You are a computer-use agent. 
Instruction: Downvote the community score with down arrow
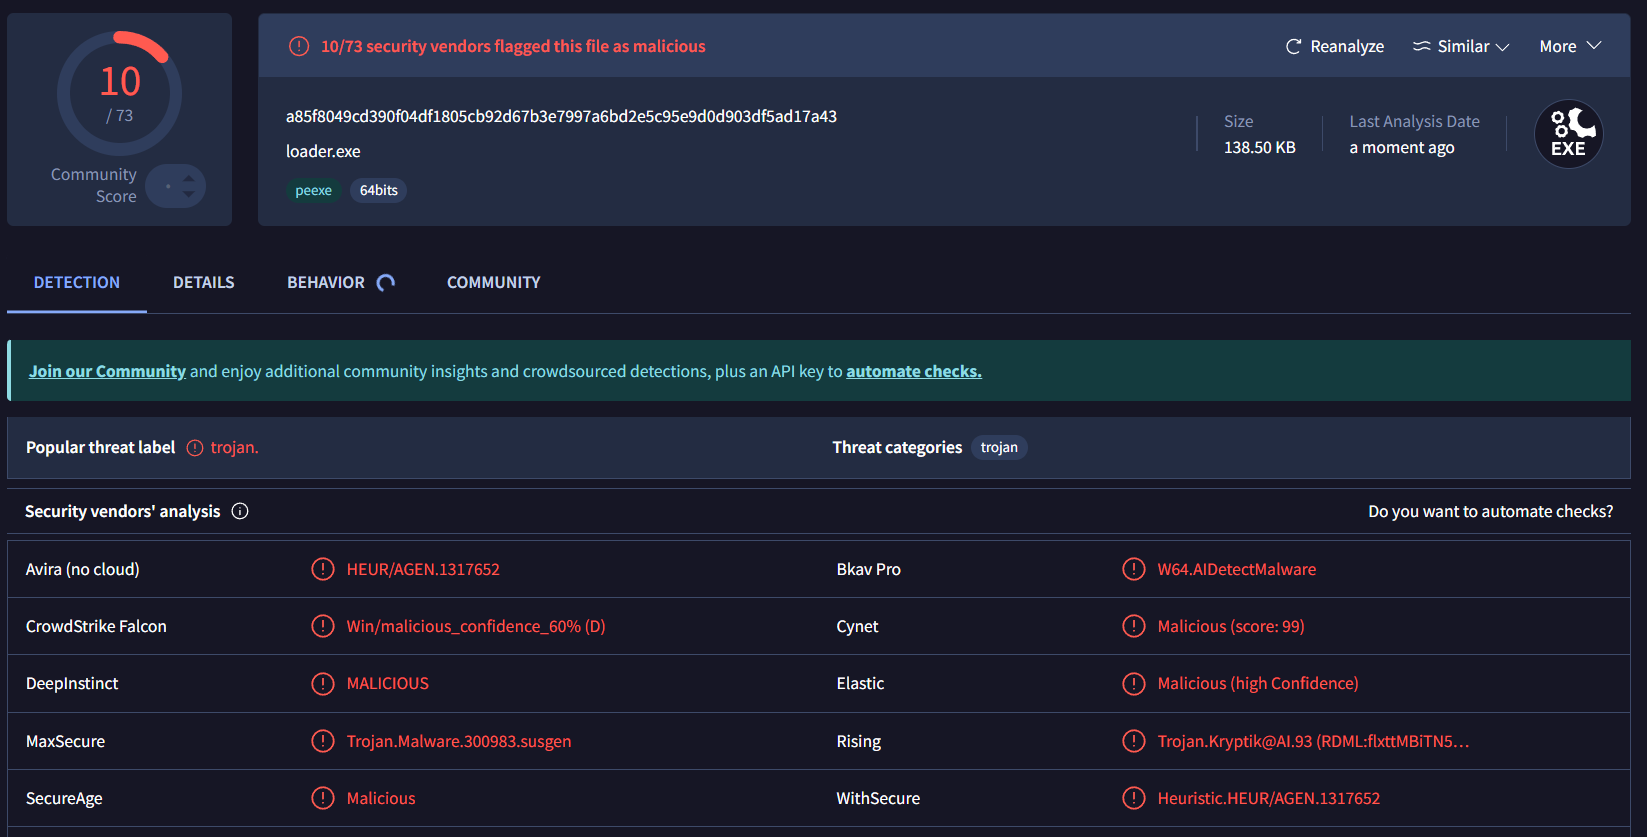[x=188, y=193]
